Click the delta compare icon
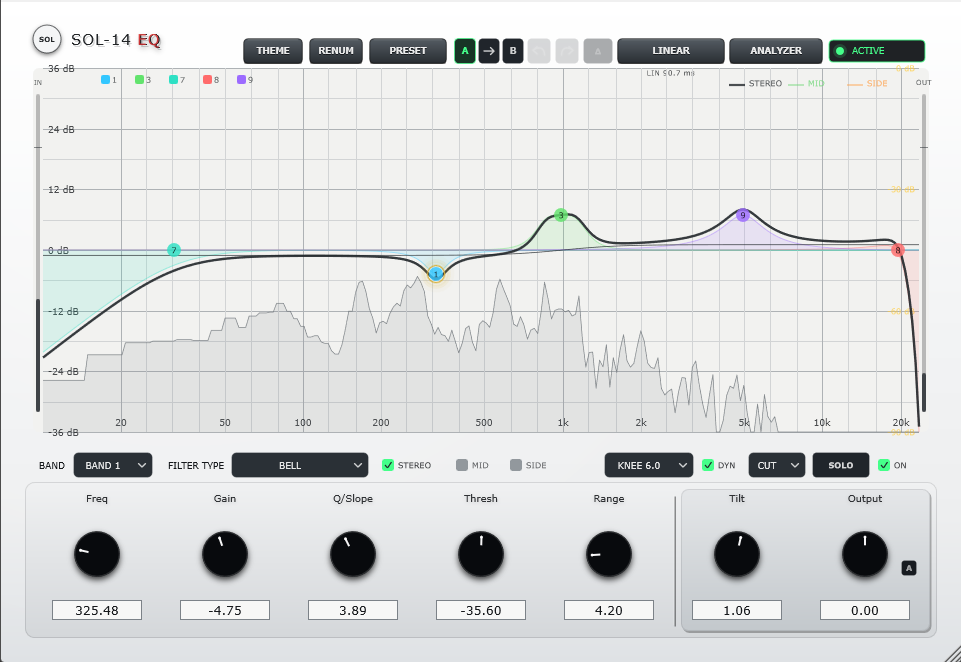961x662 pixels. [x=598, y=51]
